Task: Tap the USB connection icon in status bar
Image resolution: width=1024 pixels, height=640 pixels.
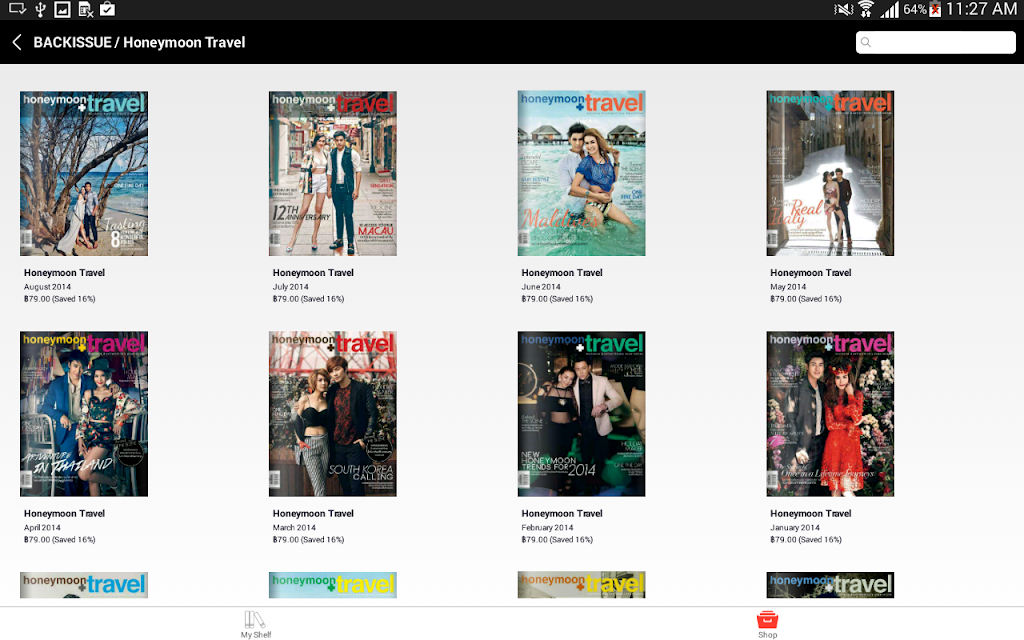Action: tap(40, 9)
